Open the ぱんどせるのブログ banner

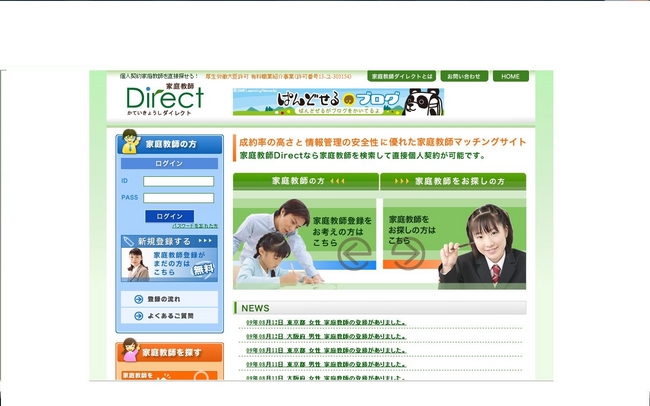click(338, 101)
